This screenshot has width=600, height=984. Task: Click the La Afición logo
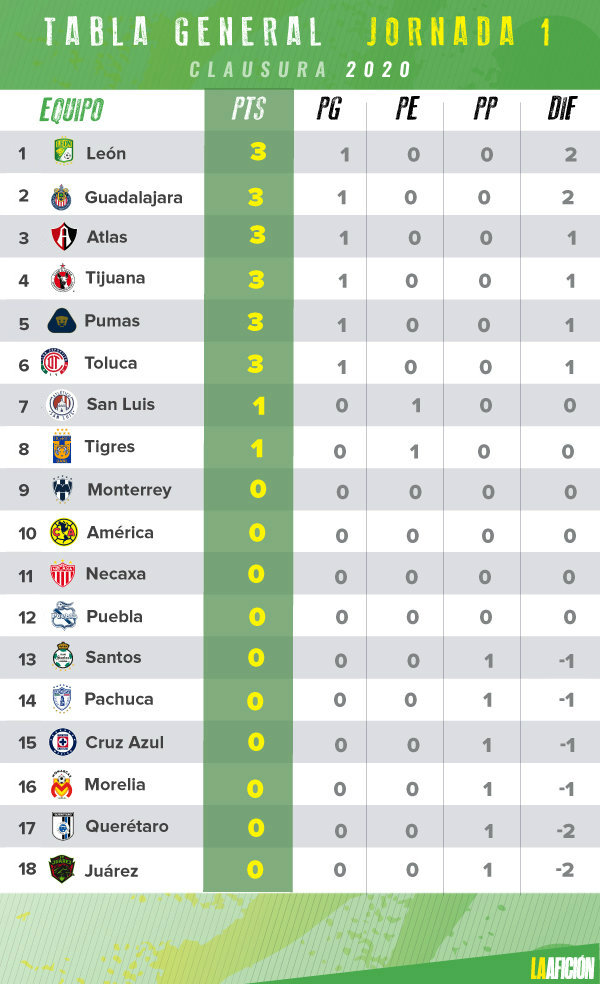tap(562, 967)
